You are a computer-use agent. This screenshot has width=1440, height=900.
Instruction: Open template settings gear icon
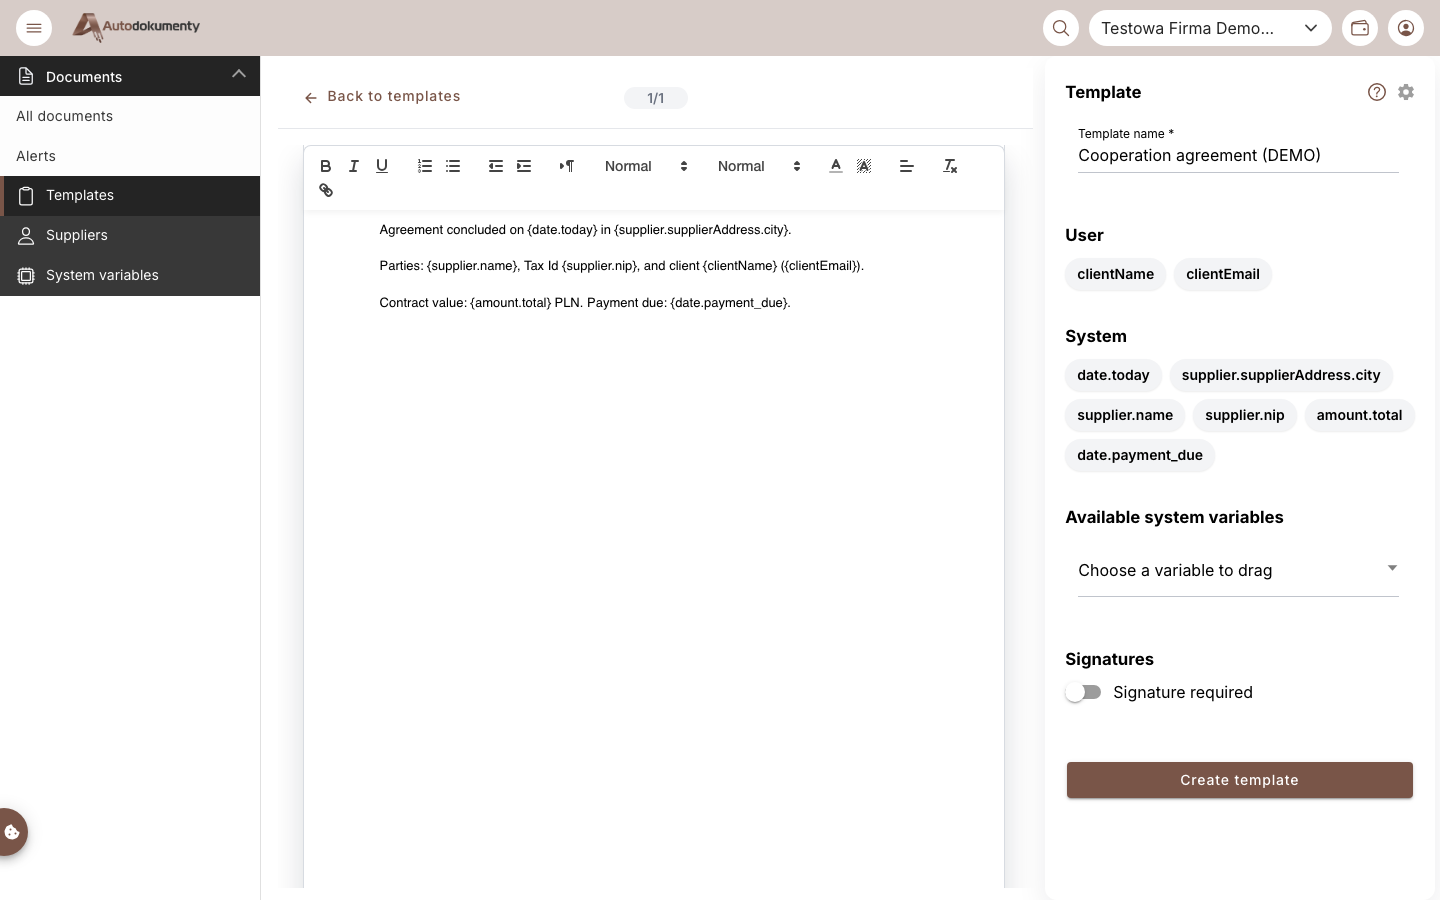coord(1406,92)
